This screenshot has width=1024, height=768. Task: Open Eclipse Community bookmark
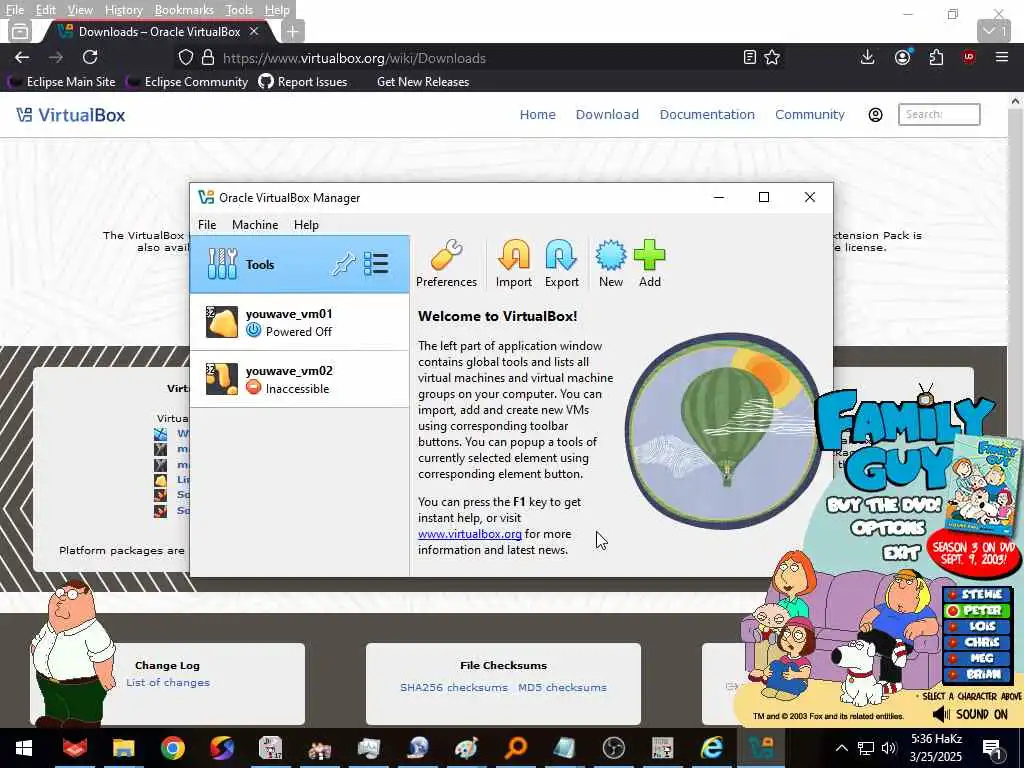tap(188, 82)
